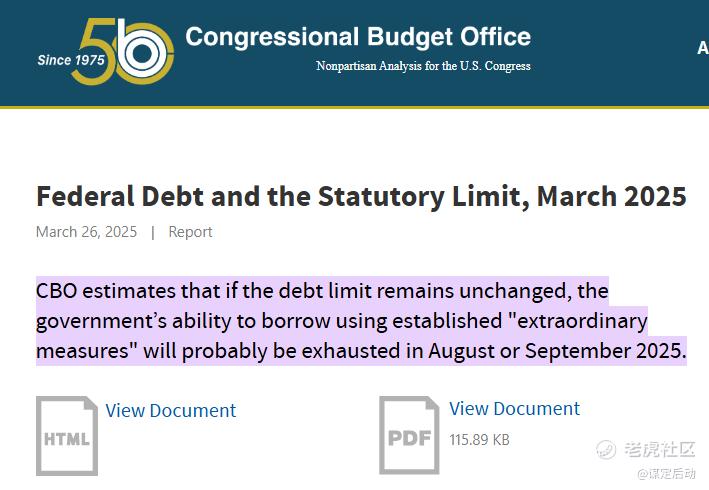This screenshot has height=490, width=709.
Task: Click the highlighted CBO estimates summary paragraph
Action: point(361,320)
